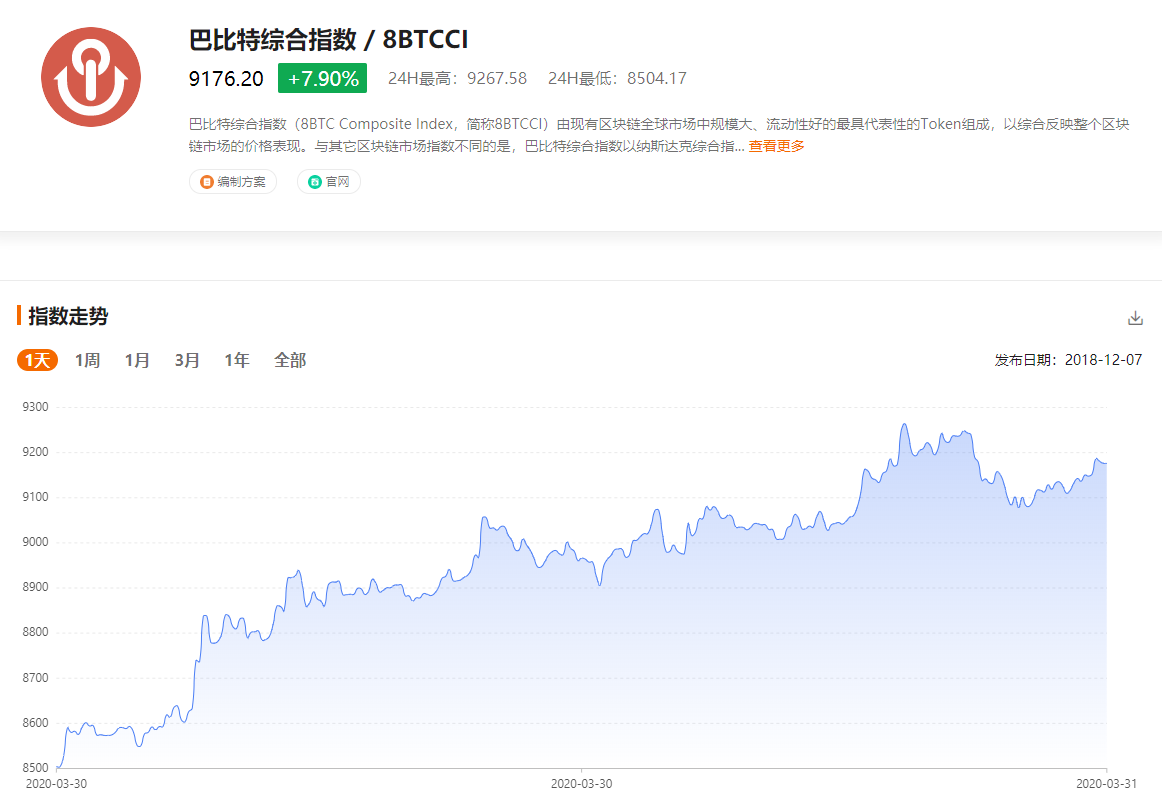This screenshot has height=796, width=1162.
Task: Click the 9000 y-axis label
Action: pyautogui.click(x=36, y=542)
